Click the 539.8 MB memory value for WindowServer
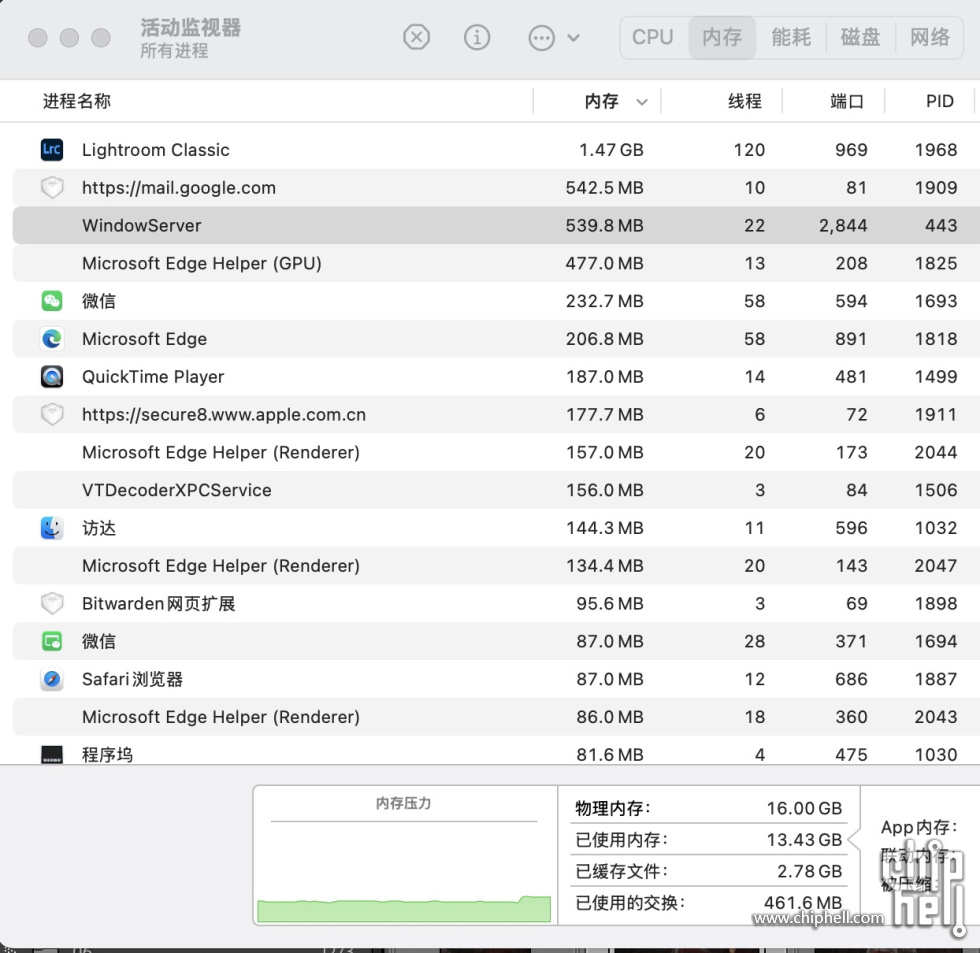The image size is (980, 953). (x=604, y=226)
